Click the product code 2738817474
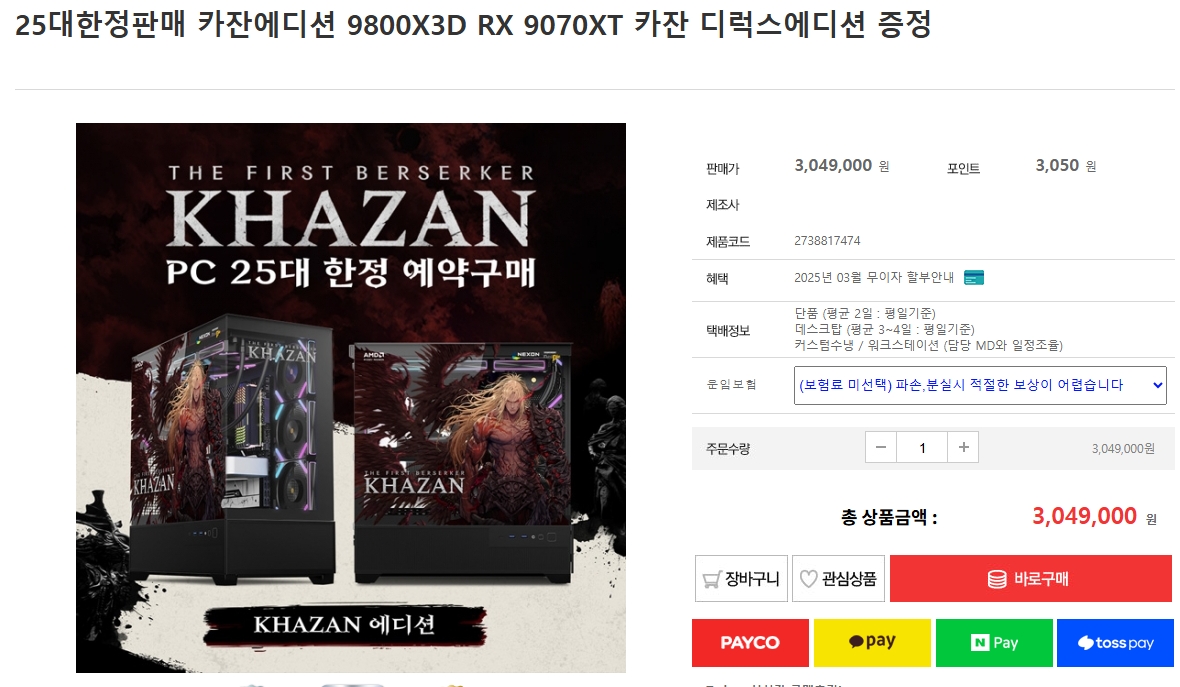 click(x=827, y=241)
